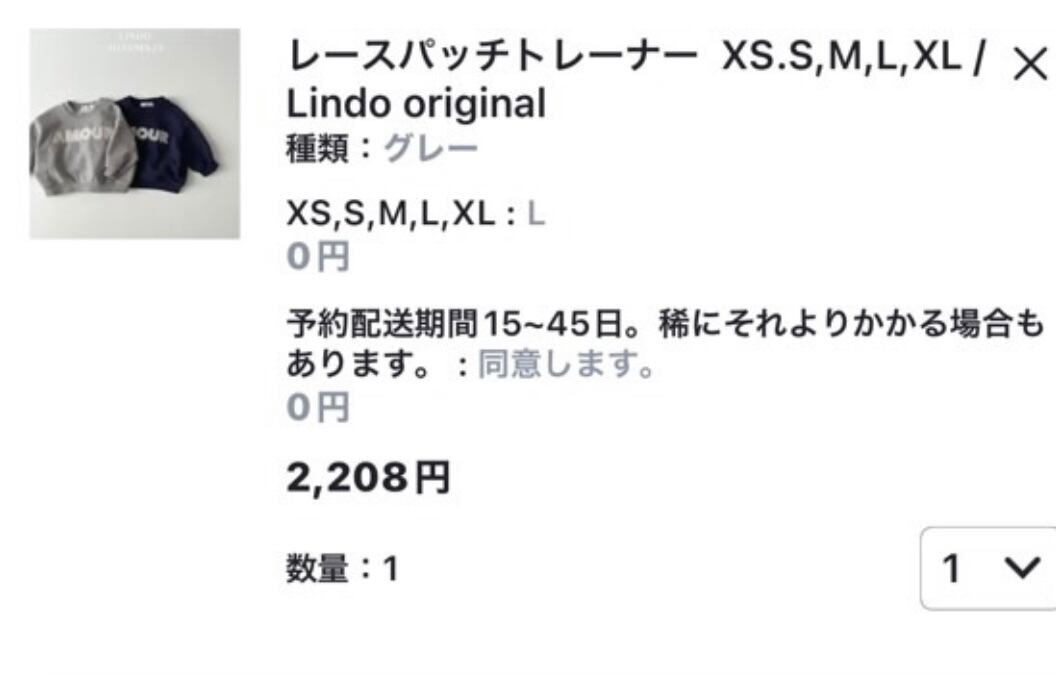Viewport: 1056px width, 675px height.
Task: Open the レースパッチトレーナー product title
Action: point(492,55)
